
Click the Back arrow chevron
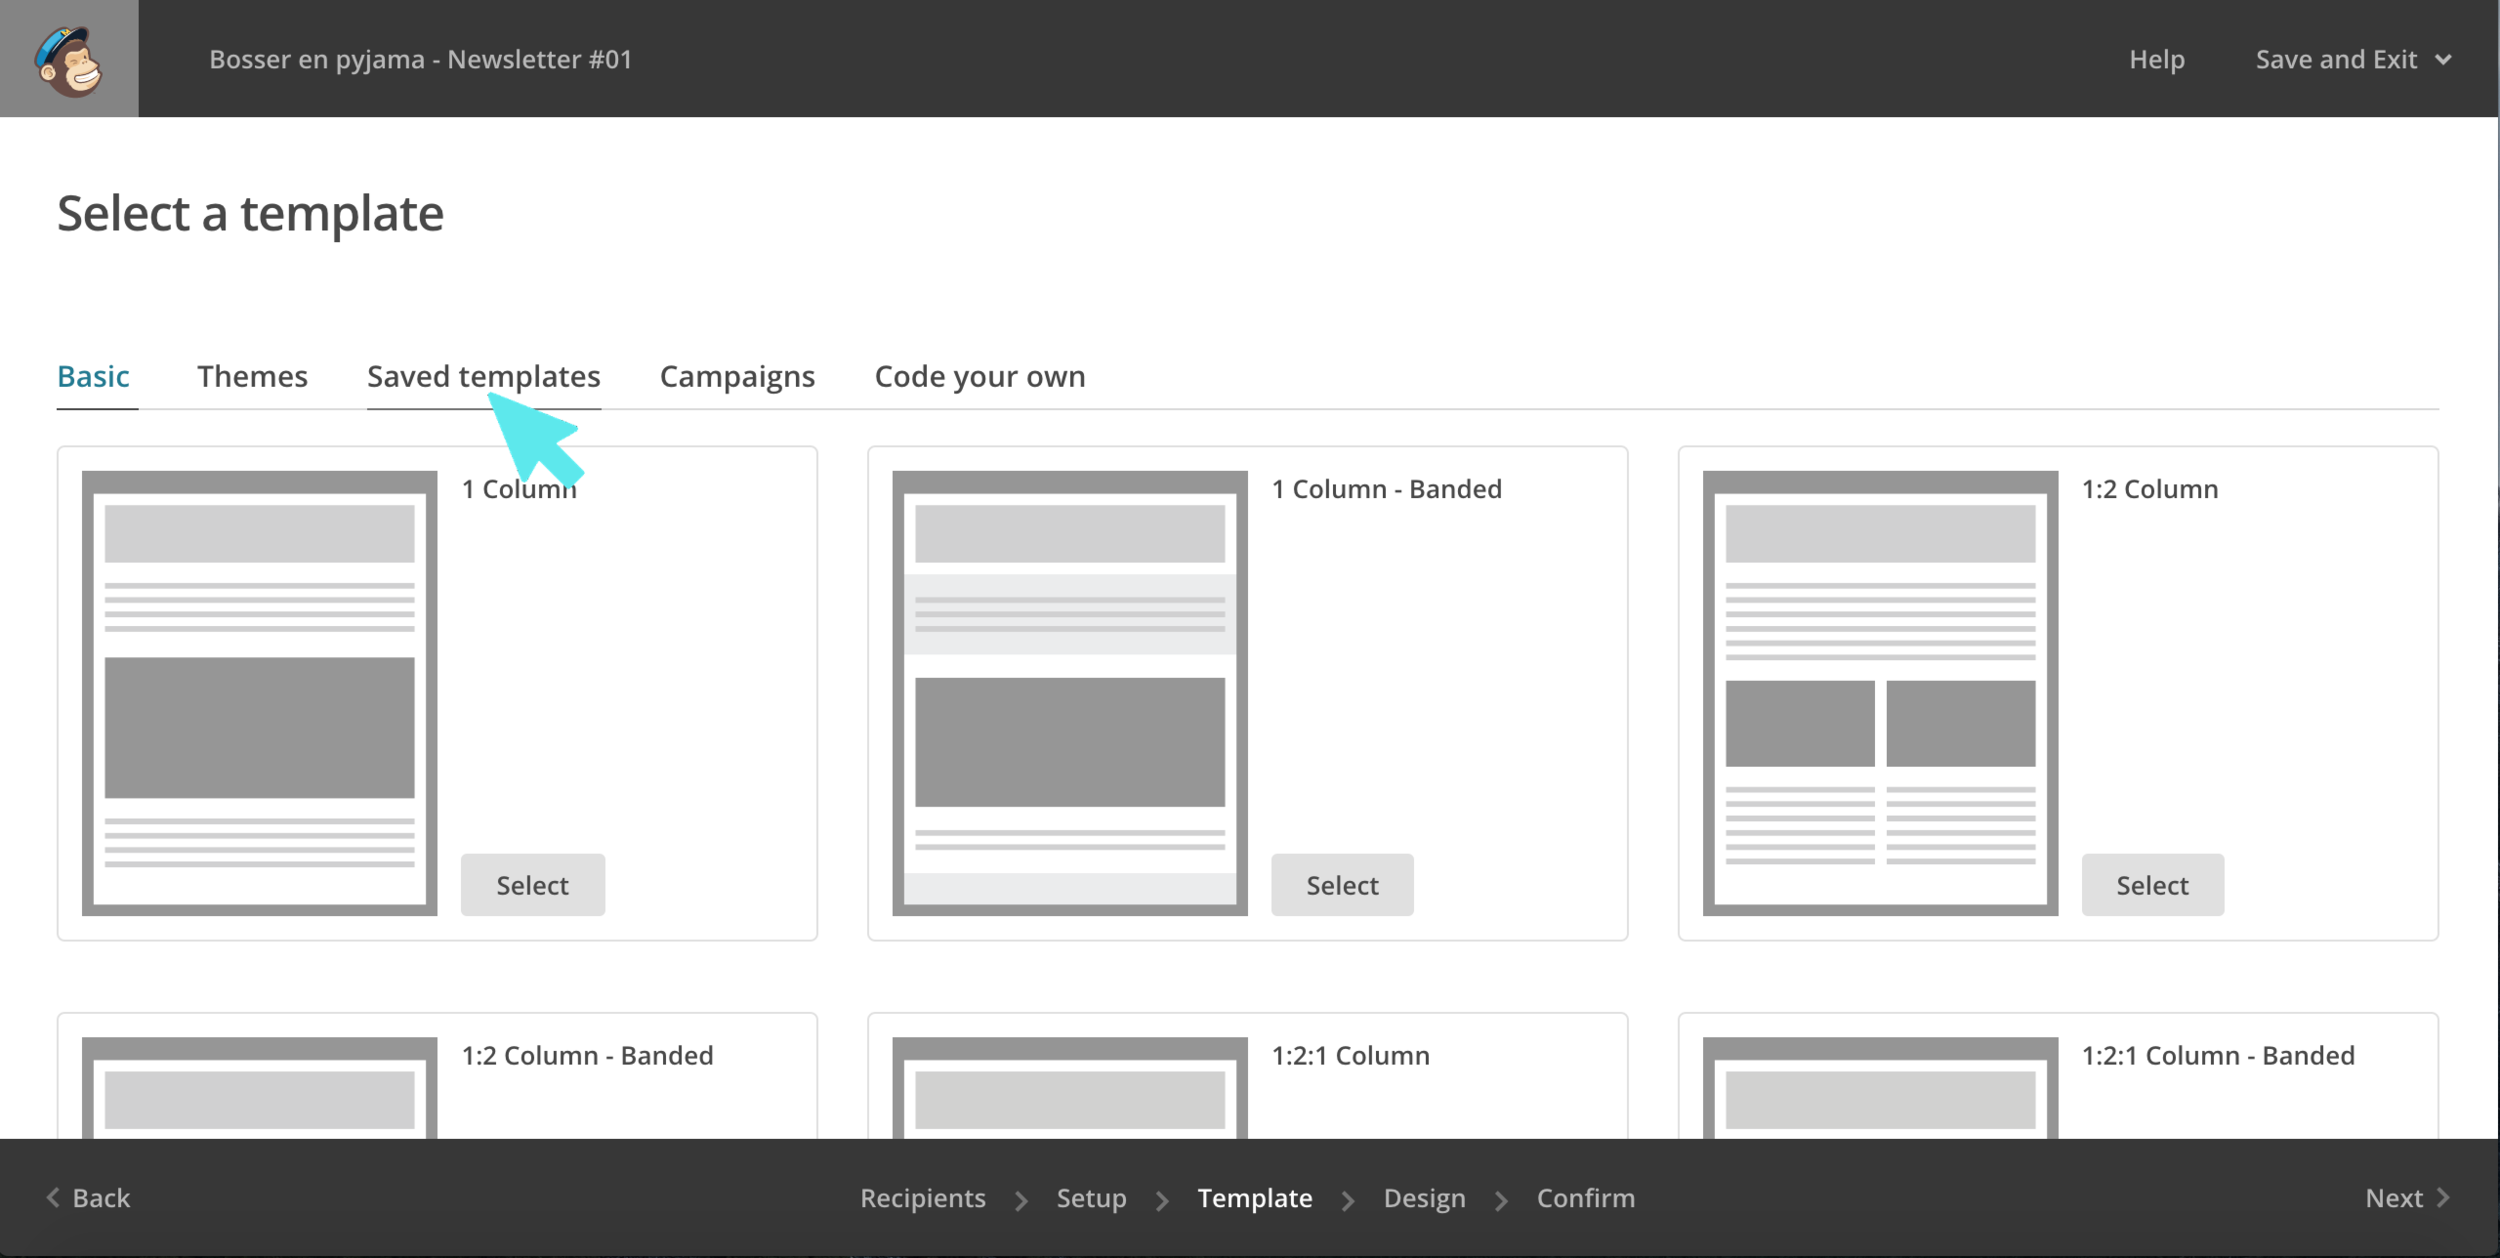[x=53, y=1197]
